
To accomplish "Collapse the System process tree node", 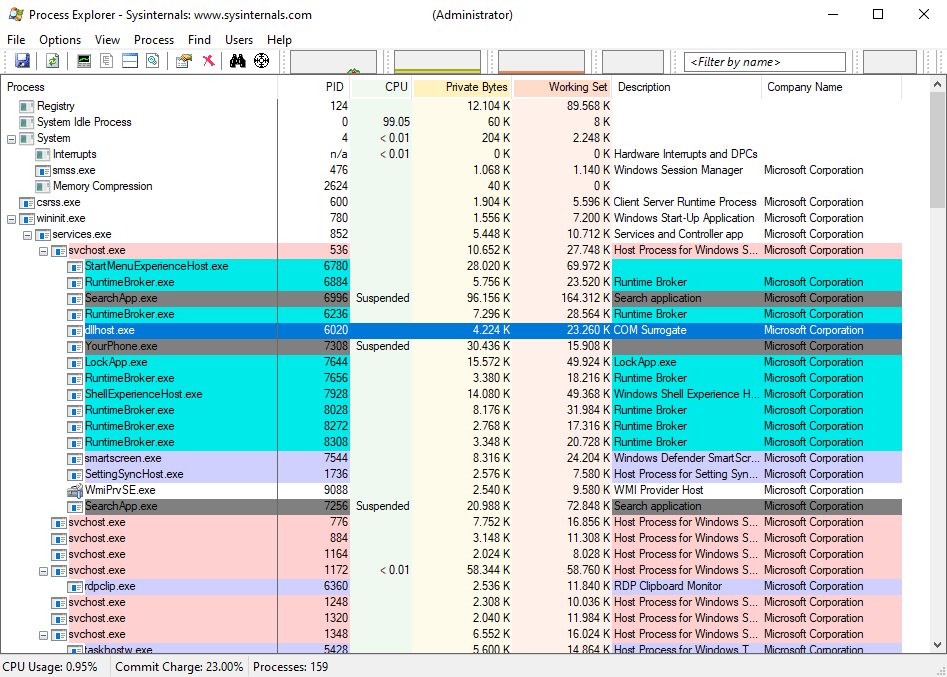I will [x=12, y=138].
